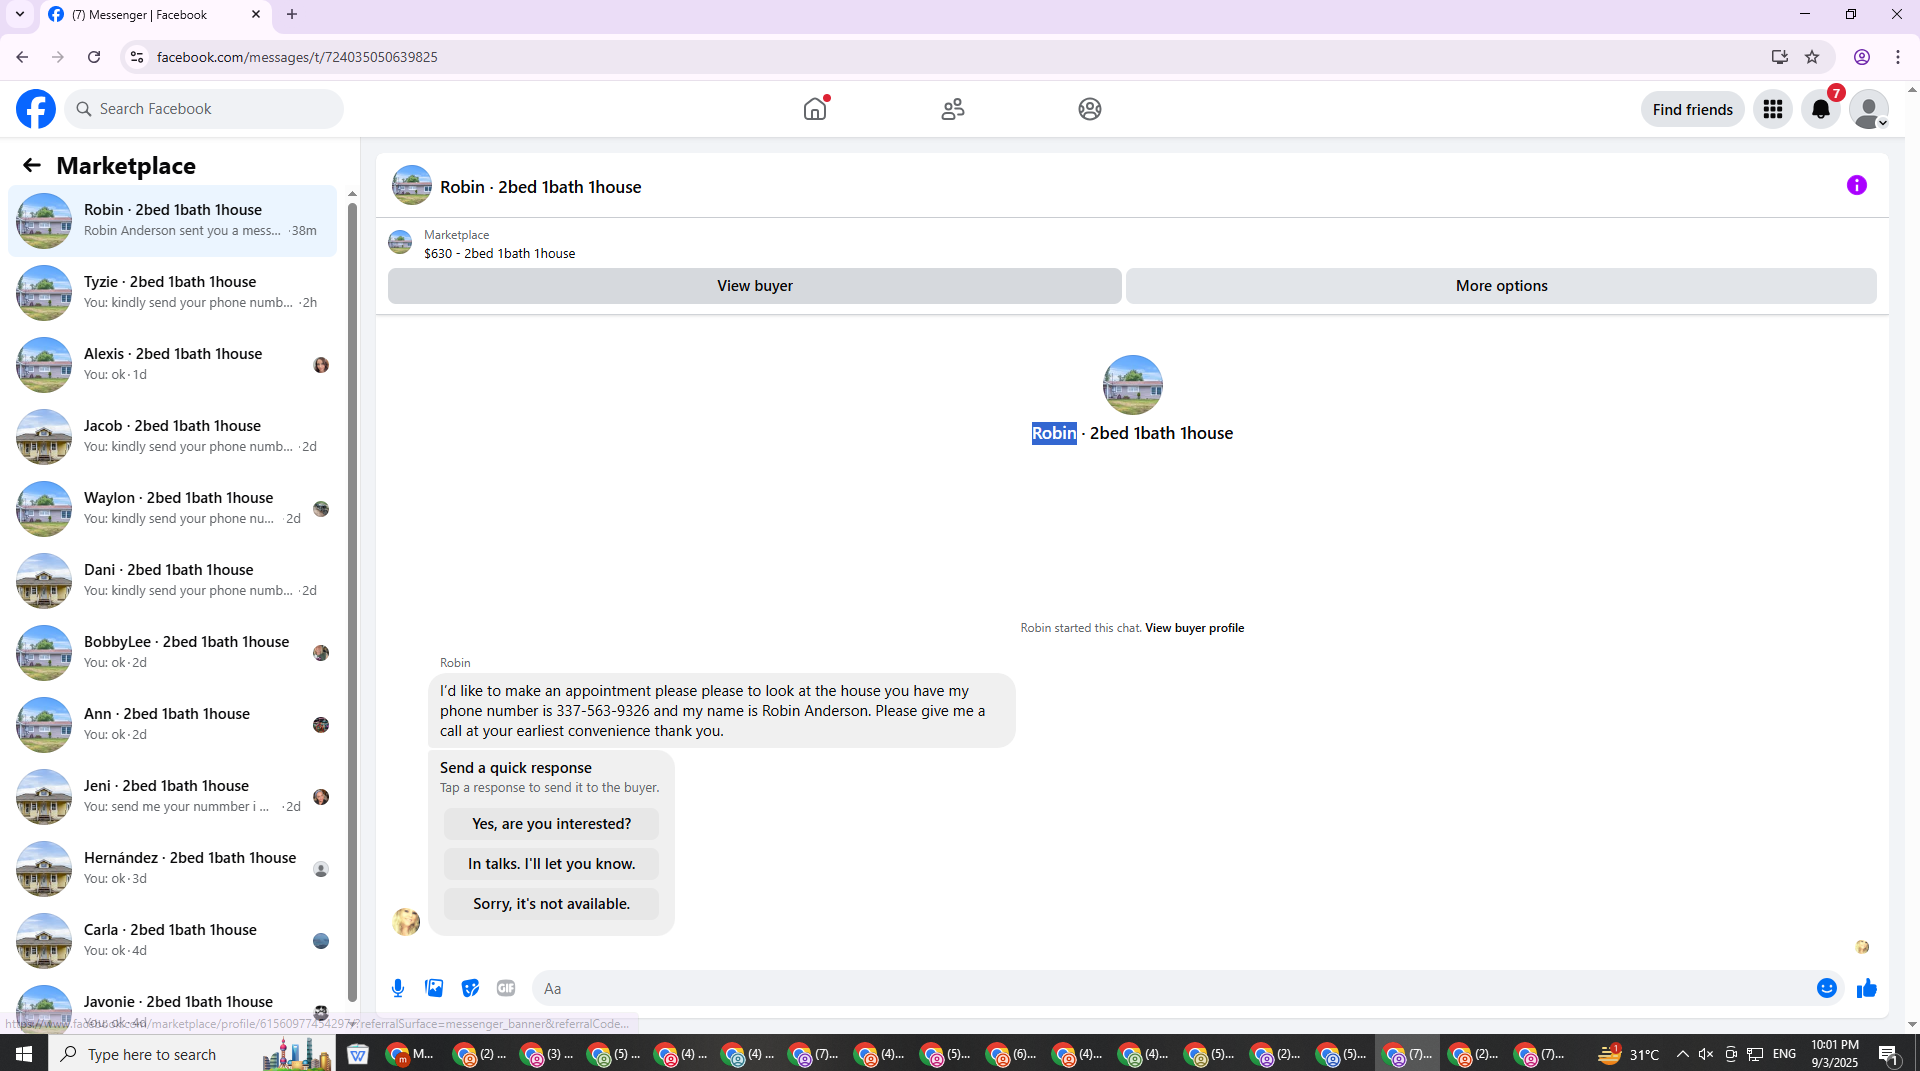
Task: Open the tab search dropdown arrow
Action: point(20,15)
